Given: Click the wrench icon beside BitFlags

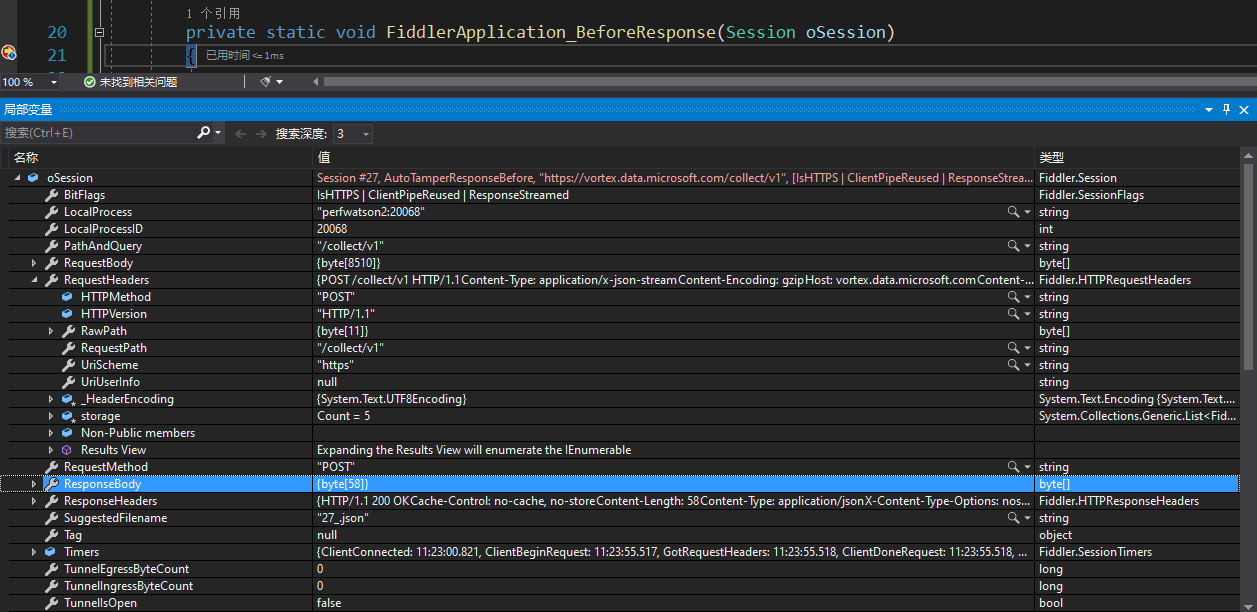Looking at the screenshot, I should pos(51,195).
